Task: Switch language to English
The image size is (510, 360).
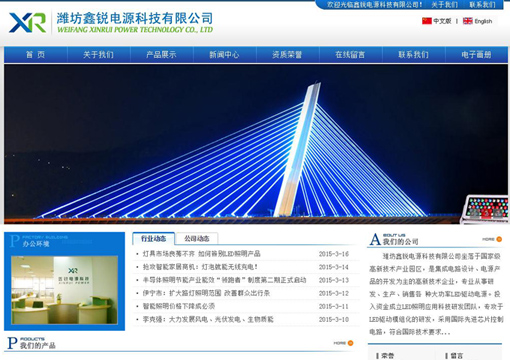Action: [x=483, y=21]
